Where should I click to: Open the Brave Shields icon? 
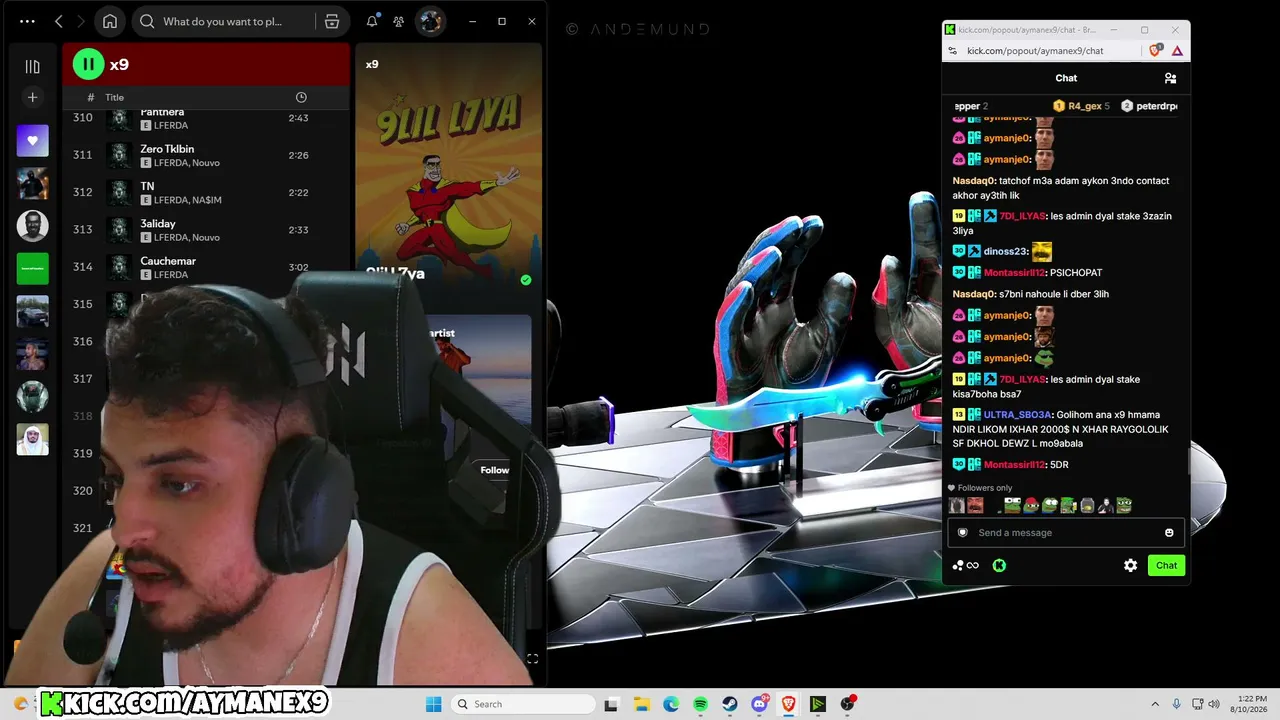point(1156,51)
